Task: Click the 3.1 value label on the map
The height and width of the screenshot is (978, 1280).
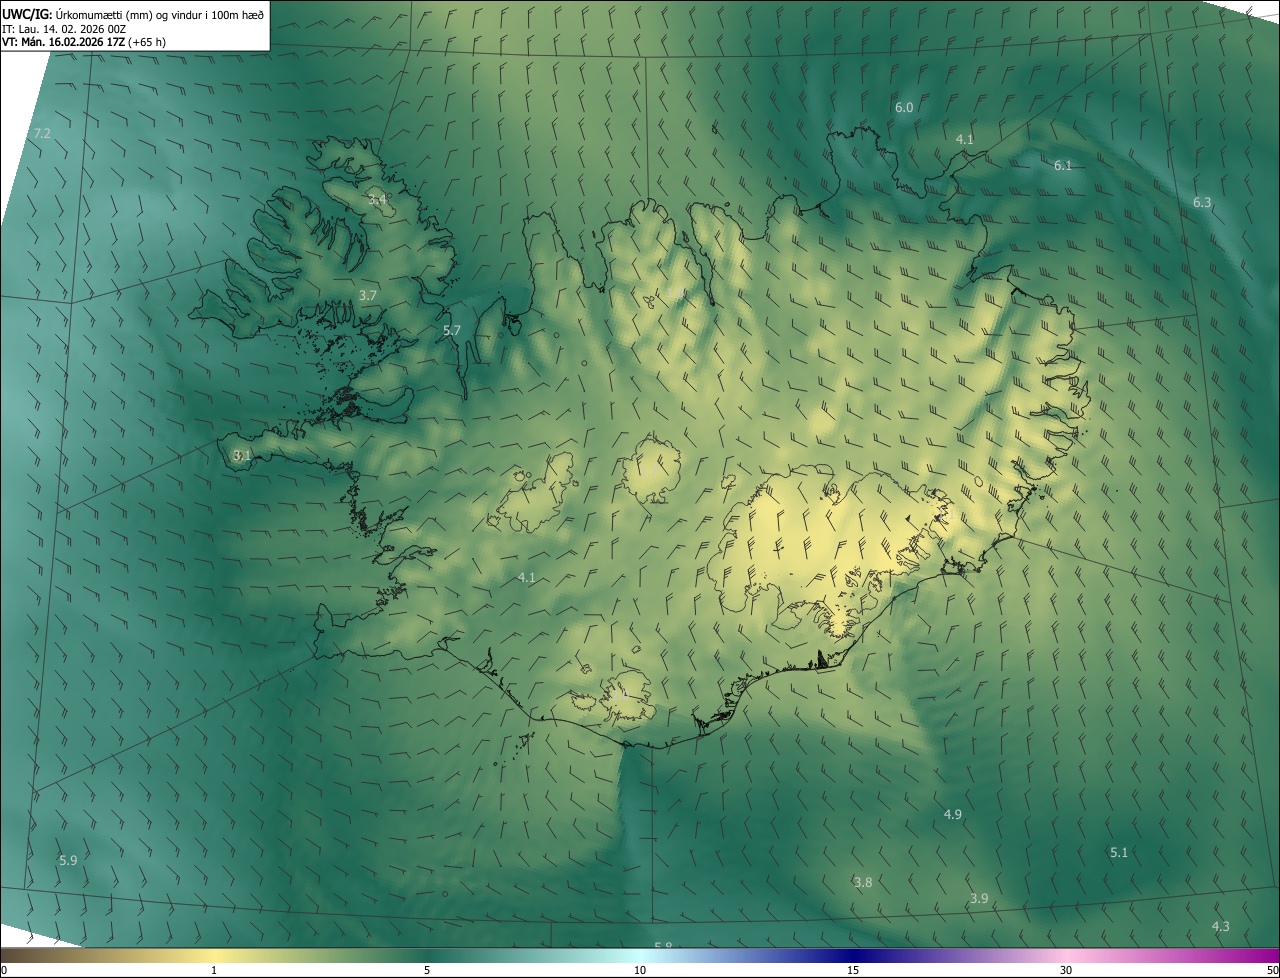Action: 241,455
